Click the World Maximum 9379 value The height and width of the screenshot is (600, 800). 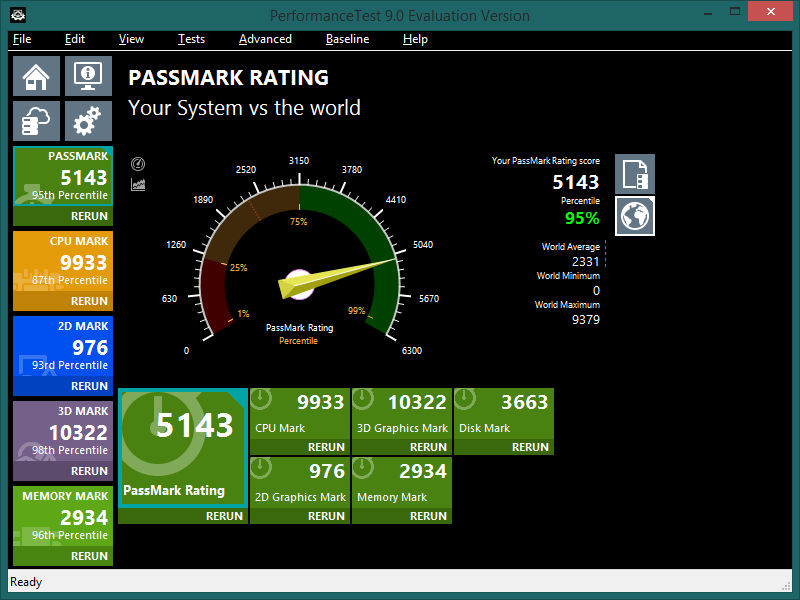pos(586,319)
